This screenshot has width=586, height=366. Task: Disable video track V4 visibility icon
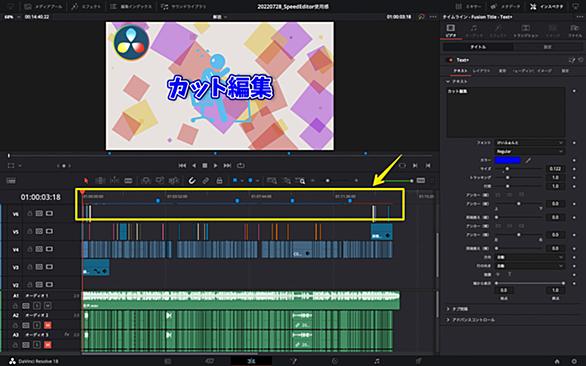(49, 249)
